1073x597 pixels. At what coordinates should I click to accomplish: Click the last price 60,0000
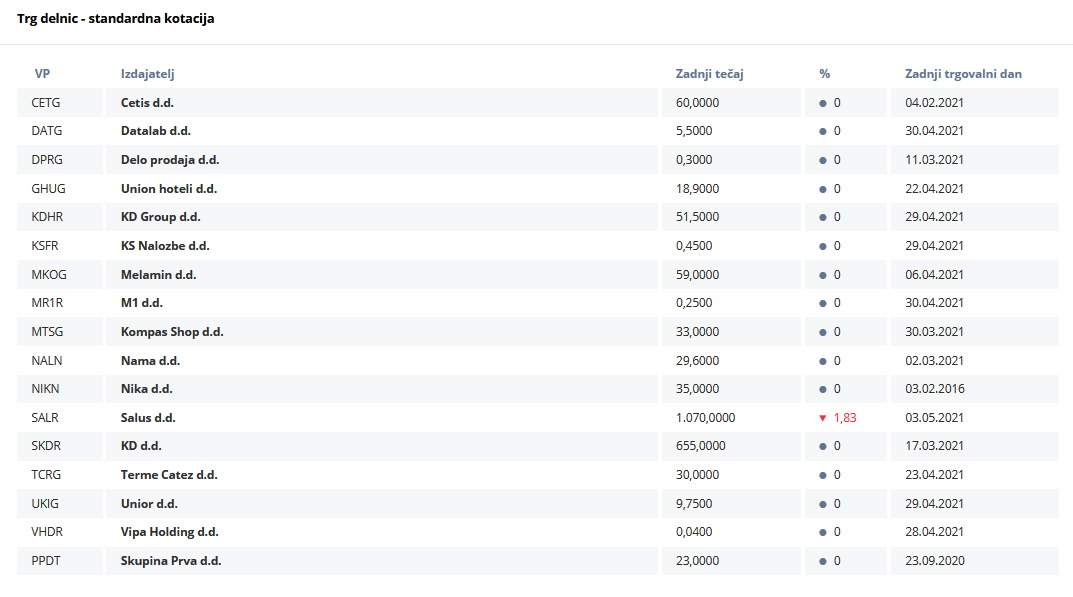[x=697, y=103]
